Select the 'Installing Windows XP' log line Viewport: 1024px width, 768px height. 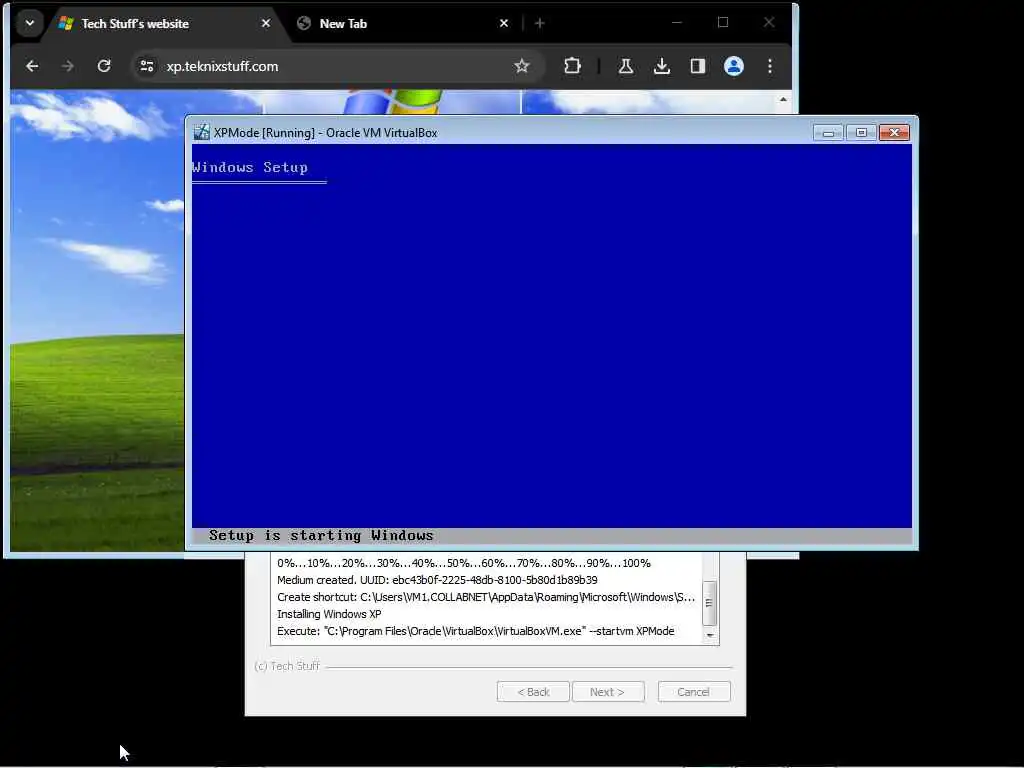tap(329, 614)
